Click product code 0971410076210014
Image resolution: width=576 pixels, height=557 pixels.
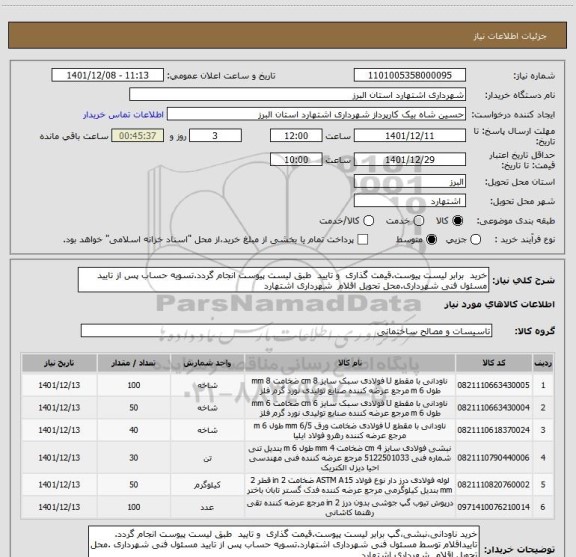(493, 507)
